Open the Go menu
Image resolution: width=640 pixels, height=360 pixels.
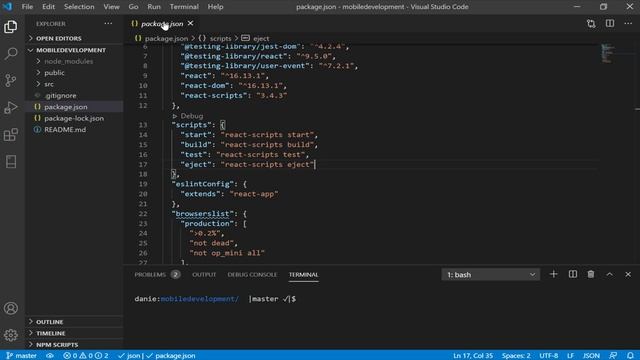133,7
